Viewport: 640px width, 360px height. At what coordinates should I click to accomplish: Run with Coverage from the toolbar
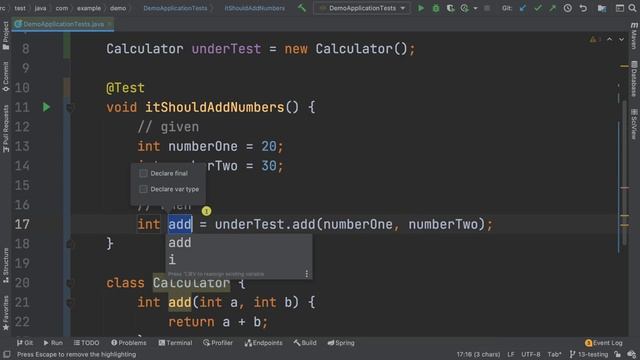pos(450,8)
